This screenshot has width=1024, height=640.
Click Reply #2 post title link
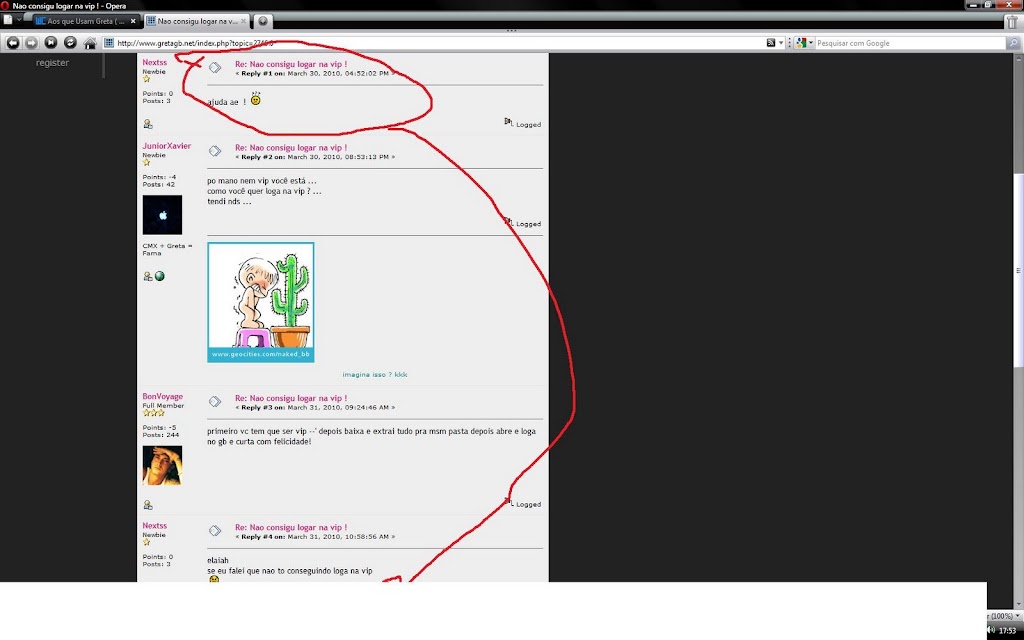click(x=291, y=148)
